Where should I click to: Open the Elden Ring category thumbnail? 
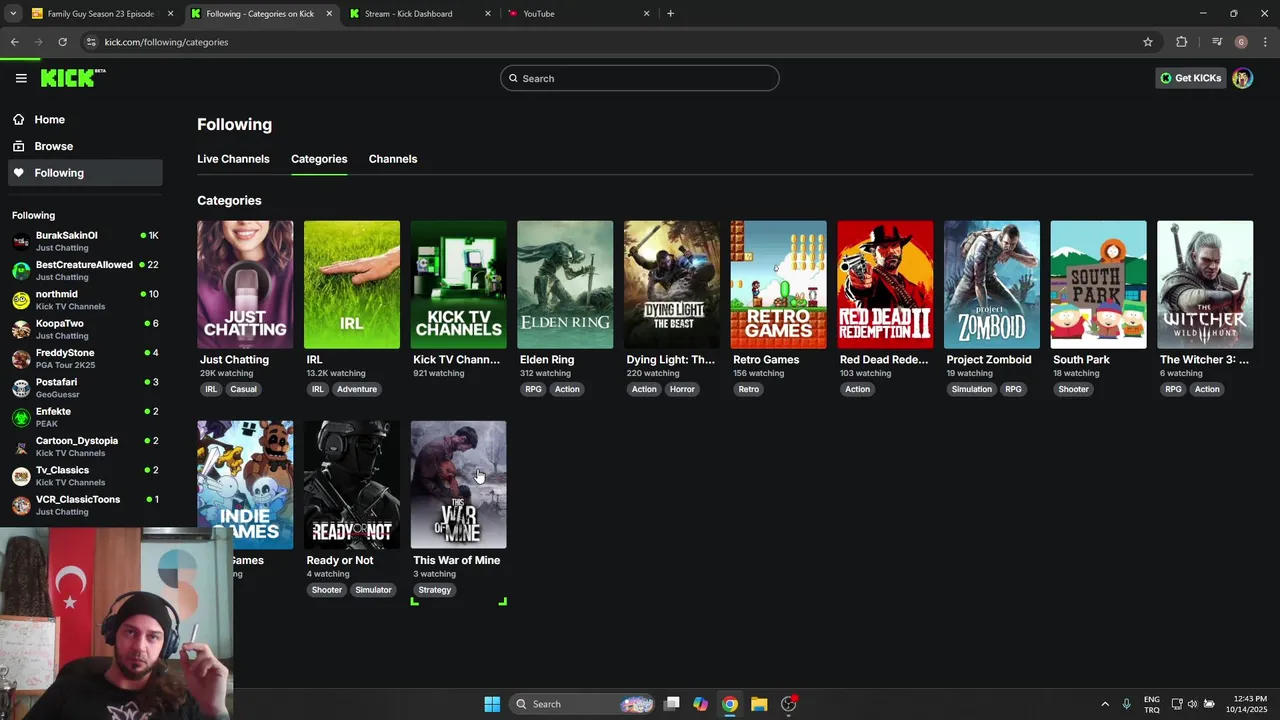[565, 285]
